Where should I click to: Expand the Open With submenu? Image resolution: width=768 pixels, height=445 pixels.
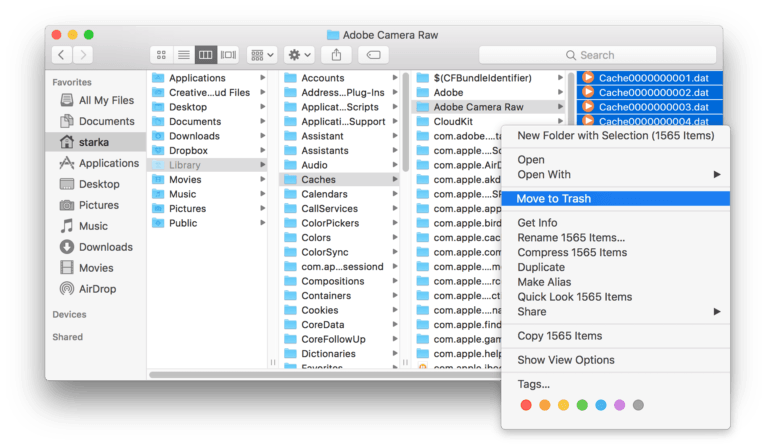tap(616, 175)
